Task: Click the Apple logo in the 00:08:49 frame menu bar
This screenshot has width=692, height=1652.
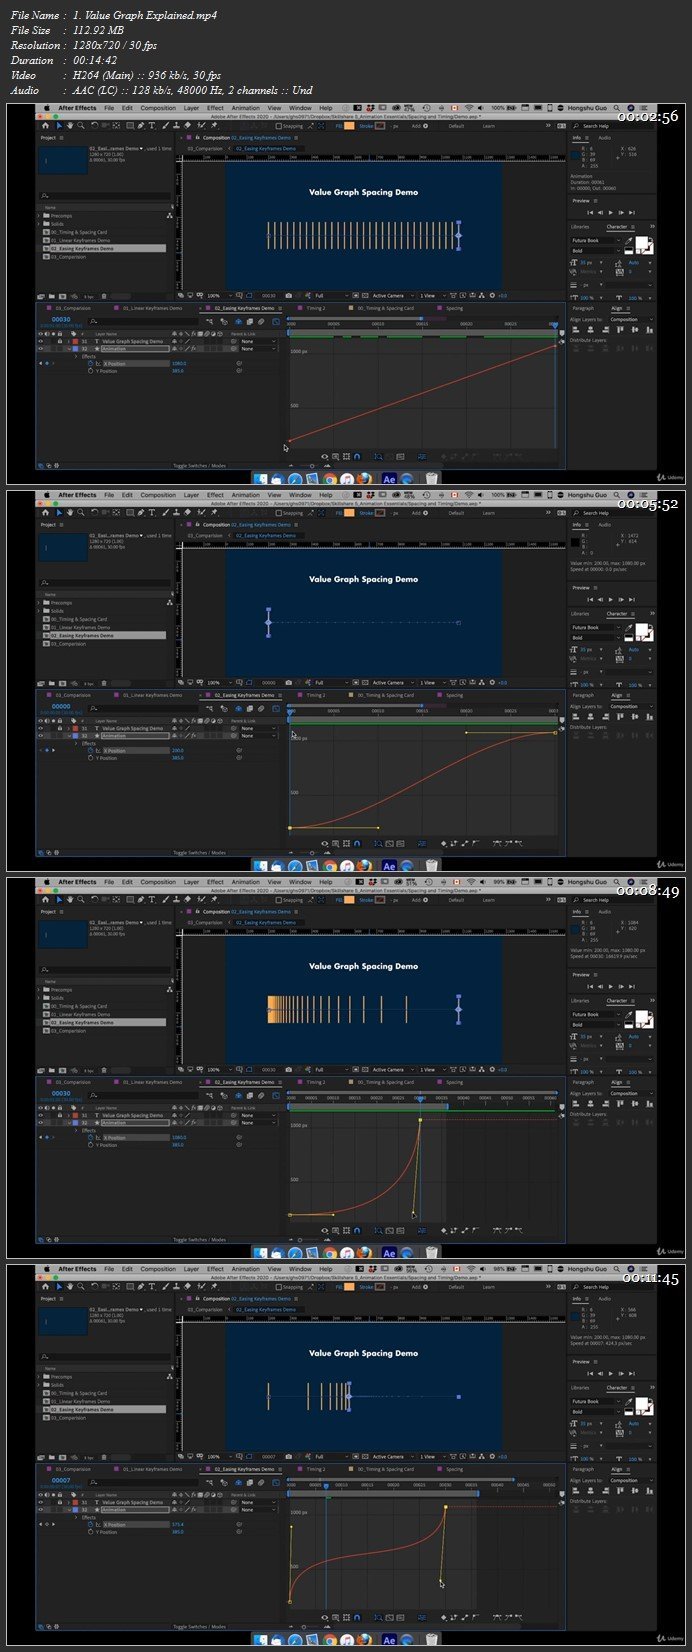Action: coord(45,881)
